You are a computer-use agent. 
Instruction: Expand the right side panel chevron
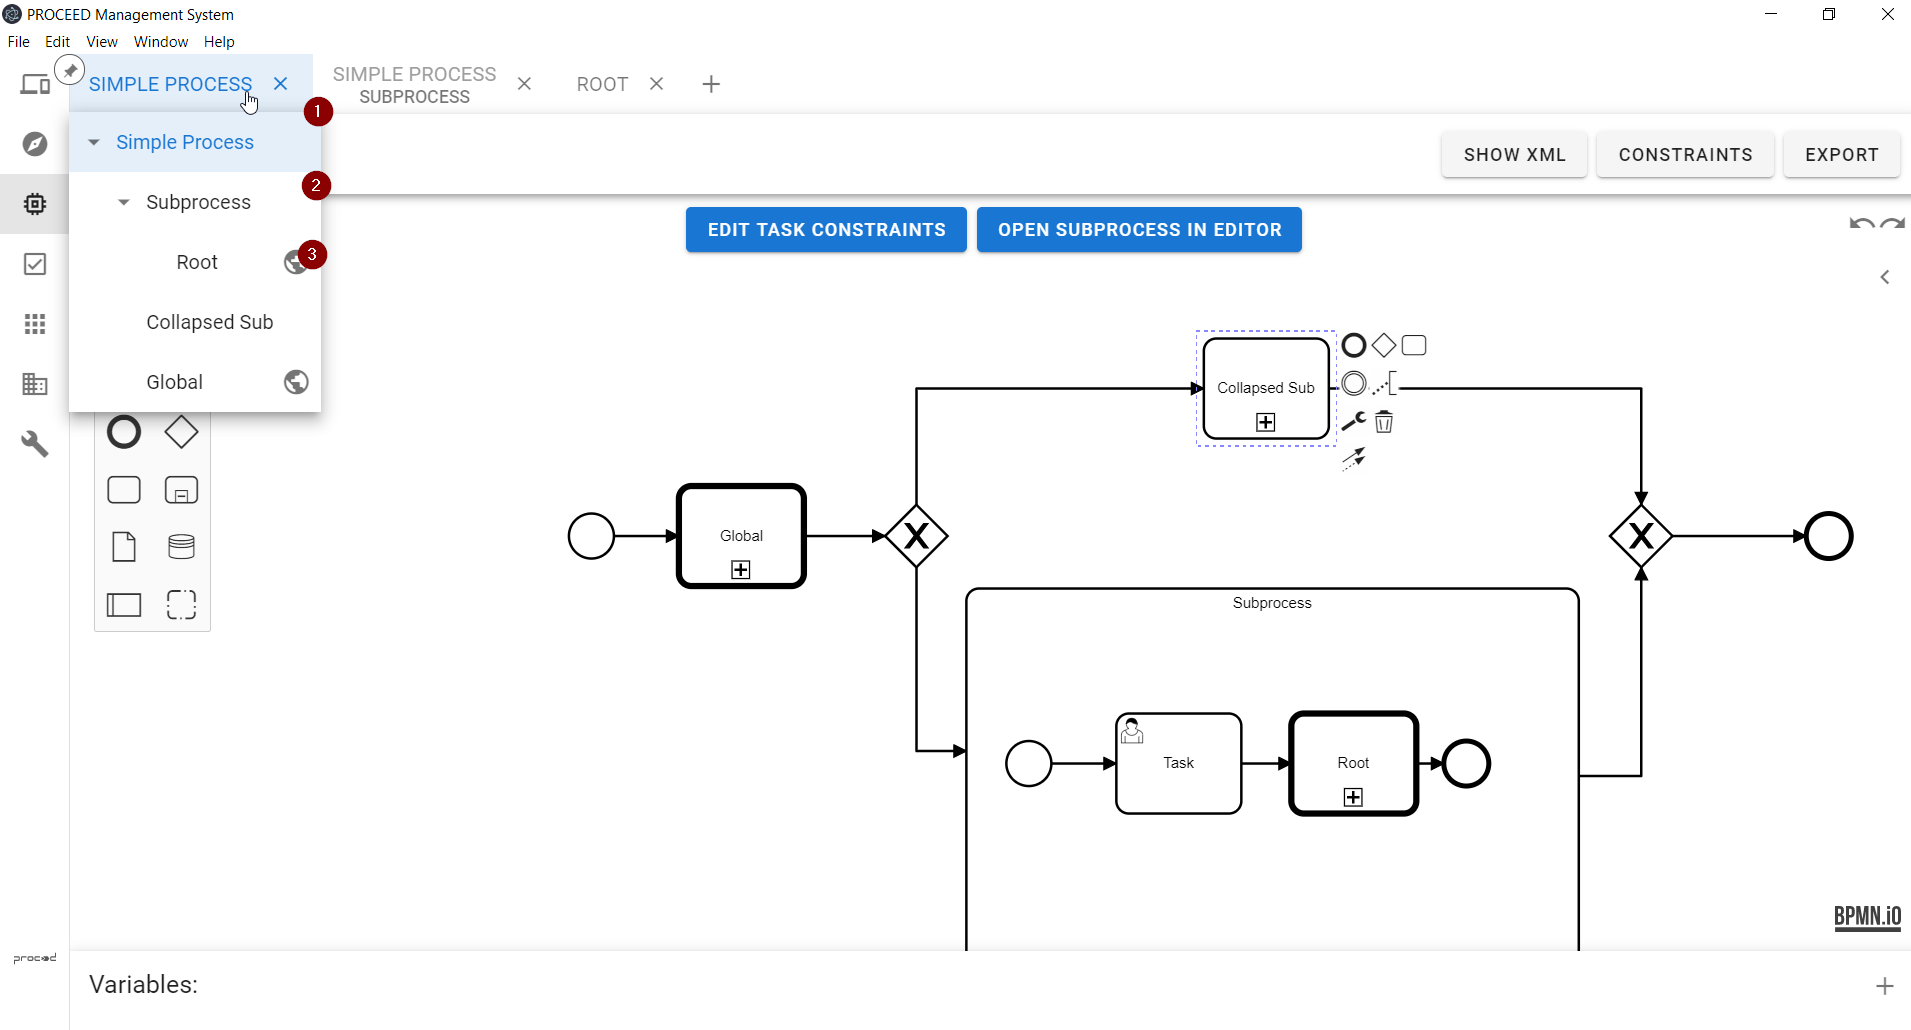pos(1885,277)
